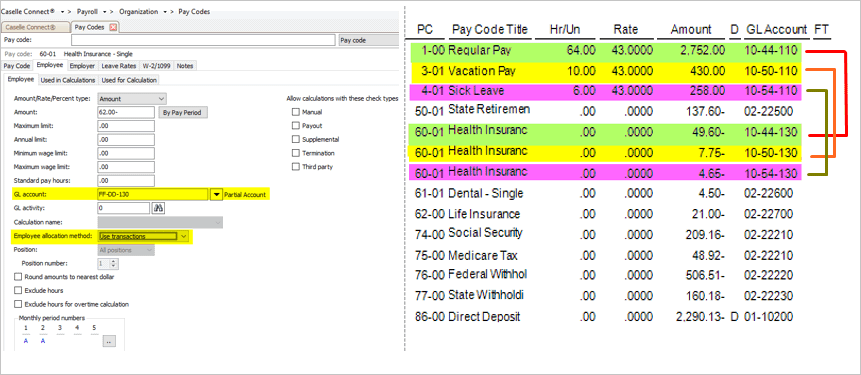Click the Vacation Pay row title
Image resolution: width=861 pixels, height=375 pixels.
click(482, 71)
